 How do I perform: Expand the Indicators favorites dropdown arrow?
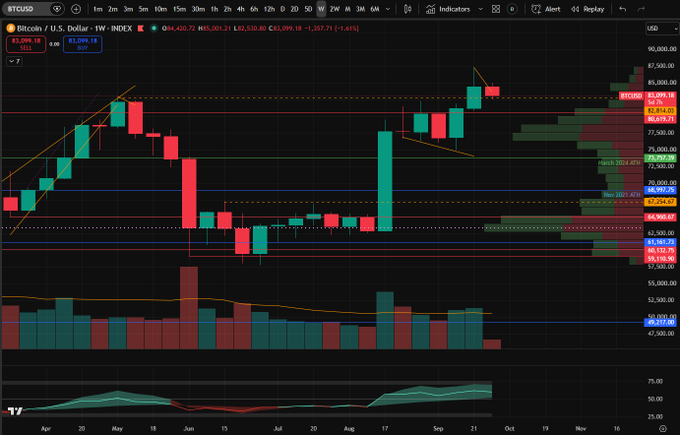[480, 9]
